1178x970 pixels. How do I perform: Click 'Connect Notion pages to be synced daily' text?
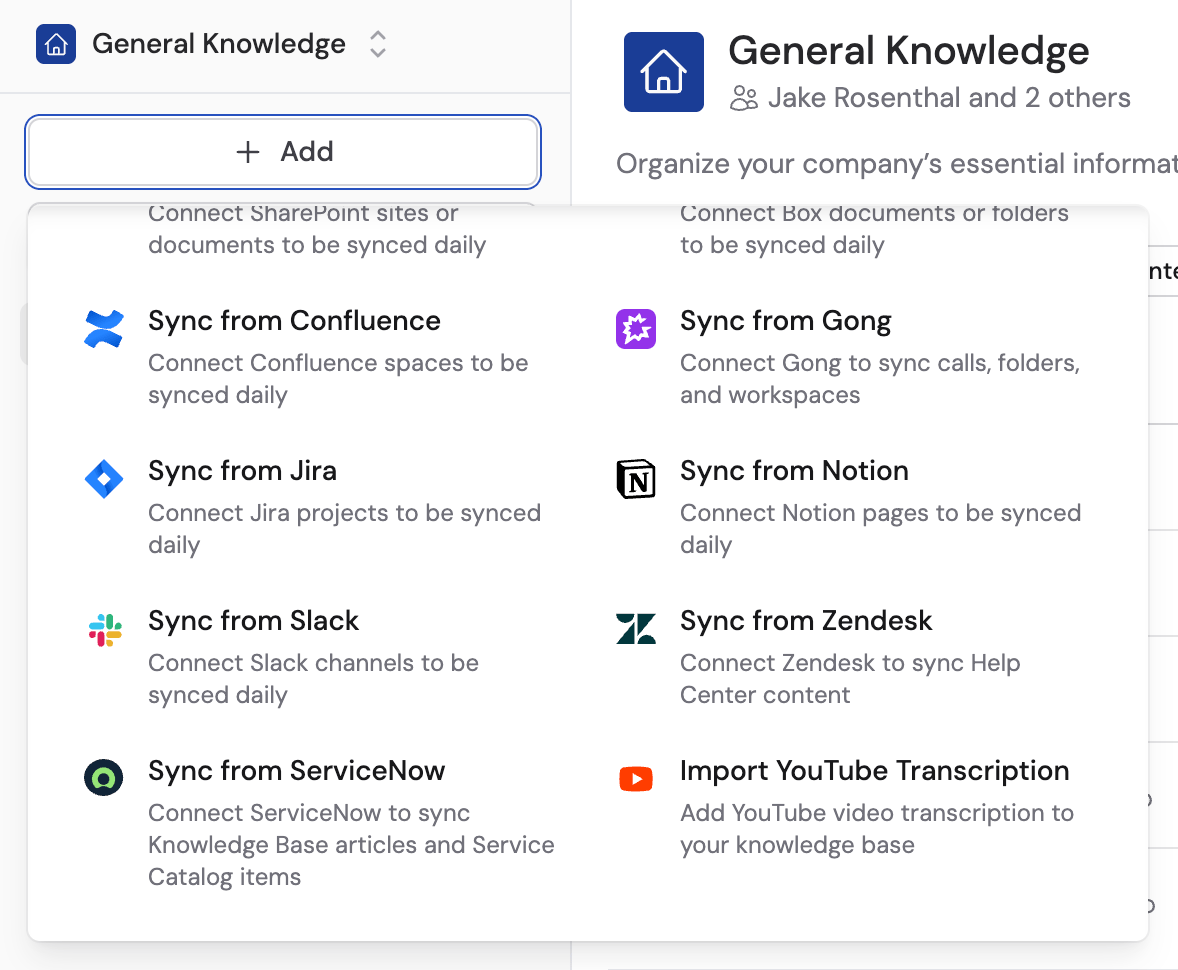880,529
